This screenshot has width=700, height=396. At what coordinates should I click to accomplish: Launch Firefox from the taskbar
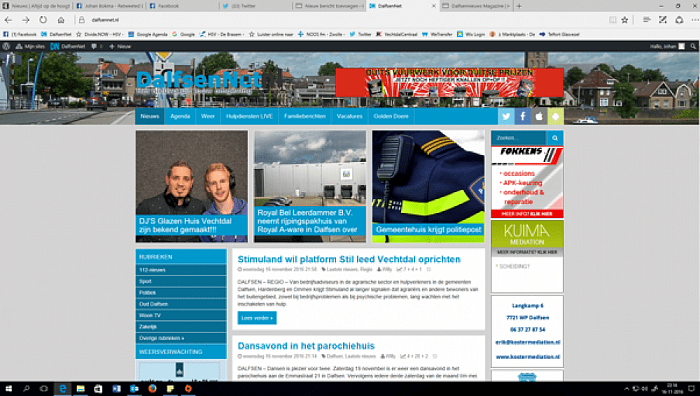(152, 388)
